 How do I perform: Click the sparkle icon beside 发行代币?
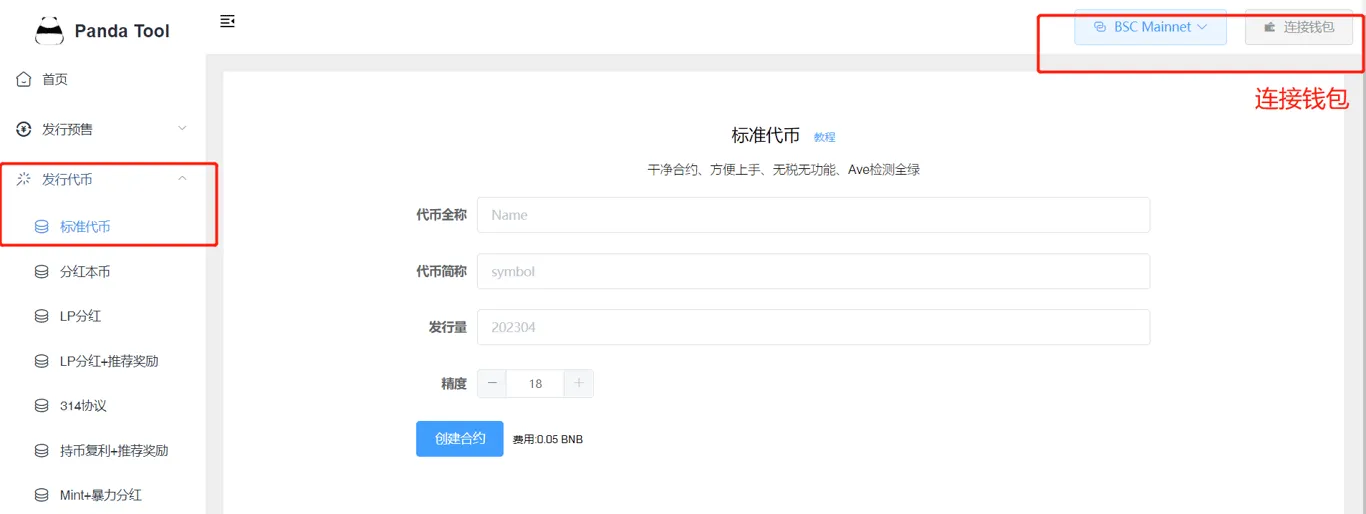[24, 179]
